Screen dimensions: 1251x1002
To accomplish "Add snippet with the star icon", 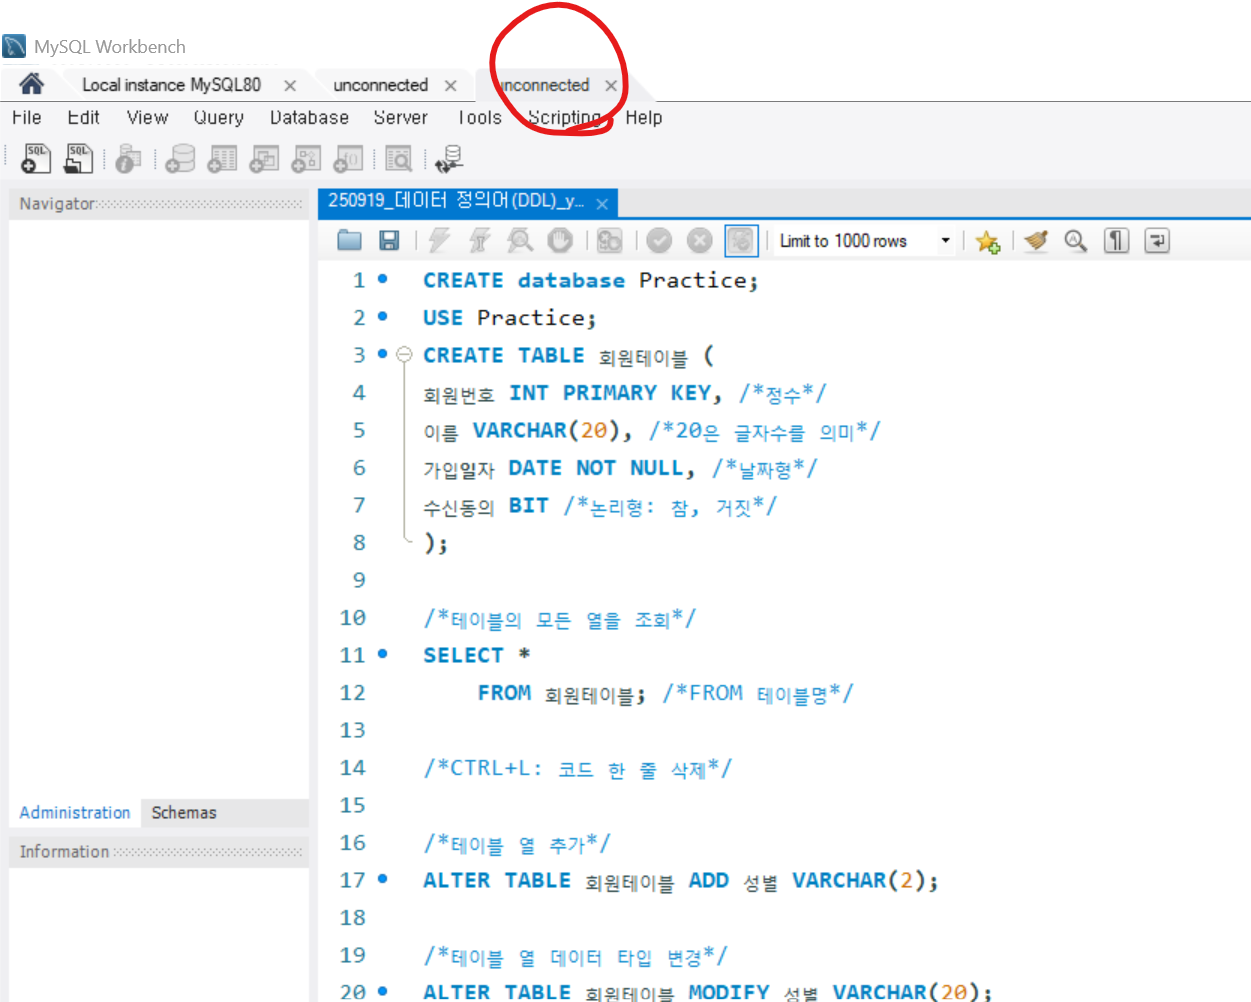I will point(988,241).
